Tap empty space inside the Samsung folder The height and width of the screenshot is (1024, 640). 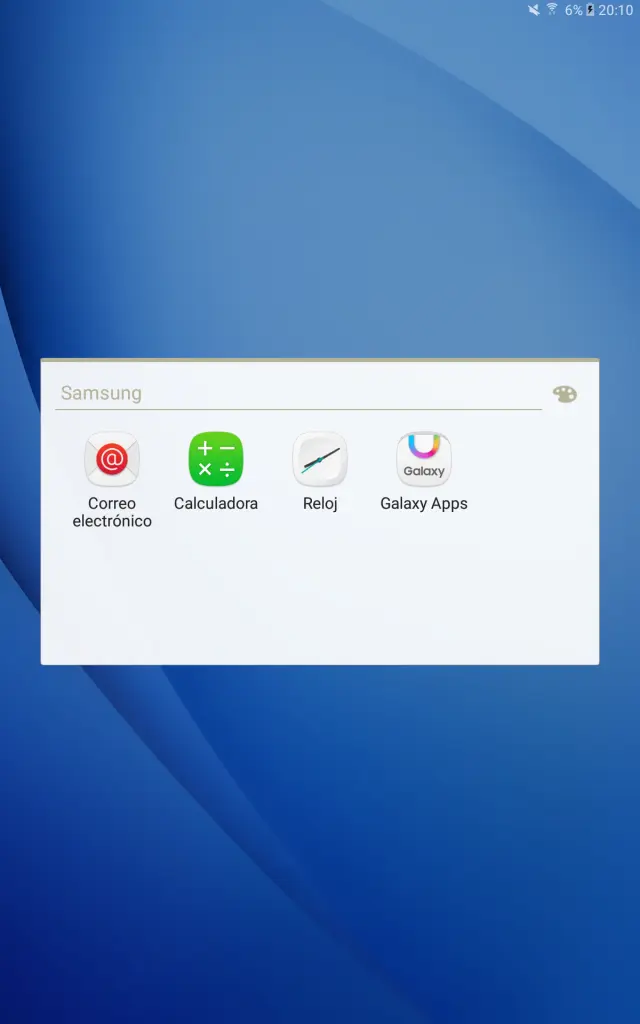point(320,600)
